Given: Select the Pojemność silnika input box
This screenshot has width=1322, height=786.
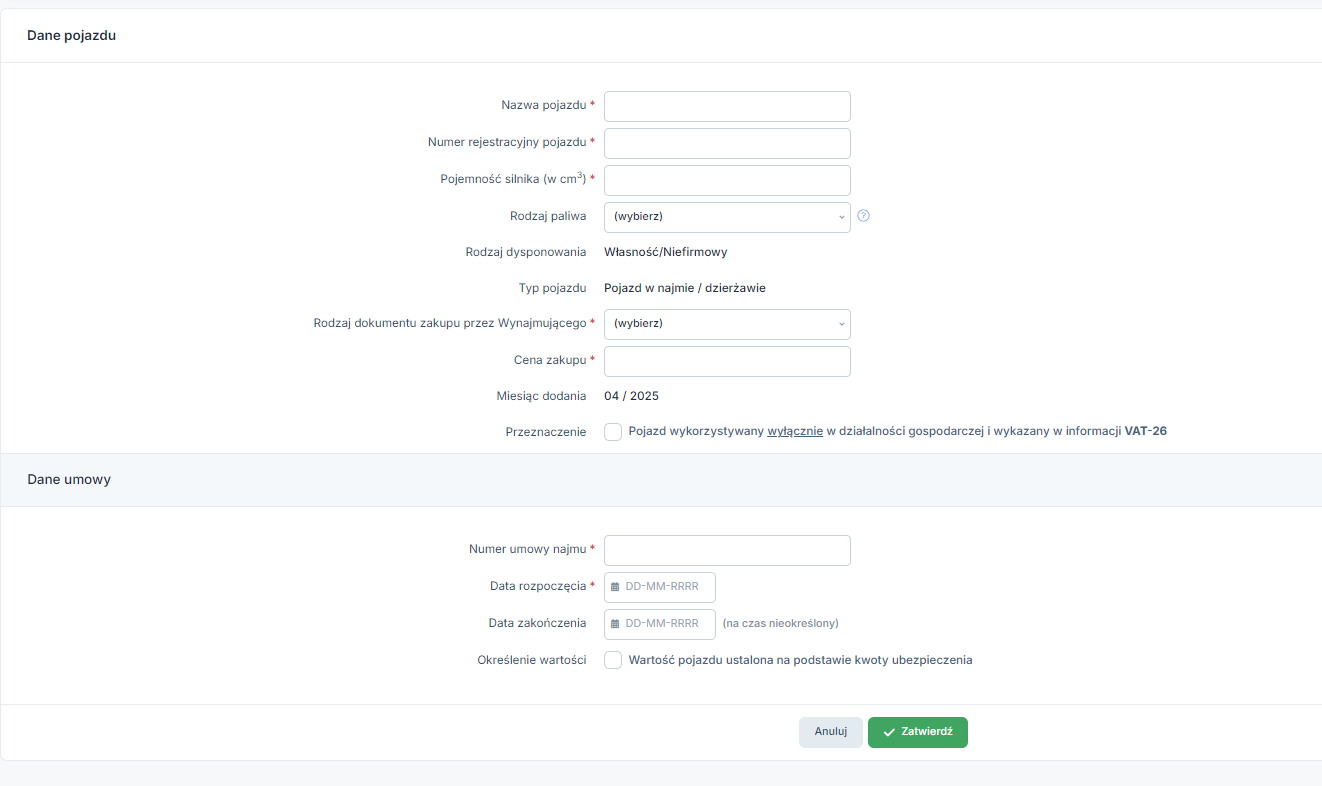Looking at the screenshot, I should click(727, 180).
